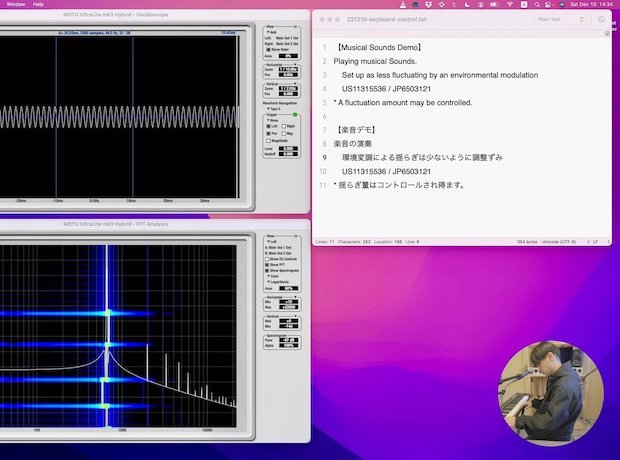This screenshot has height=460, width=620.
Task: Click the collapse icon on the FFT View panel
Action: click(295, 236)
